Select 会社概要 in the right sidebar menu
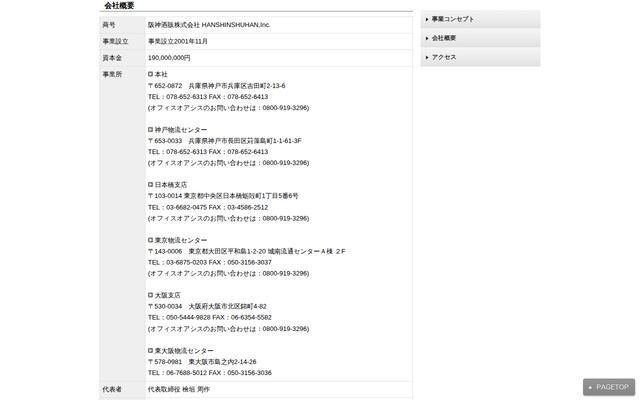 [x=480, y=38]
